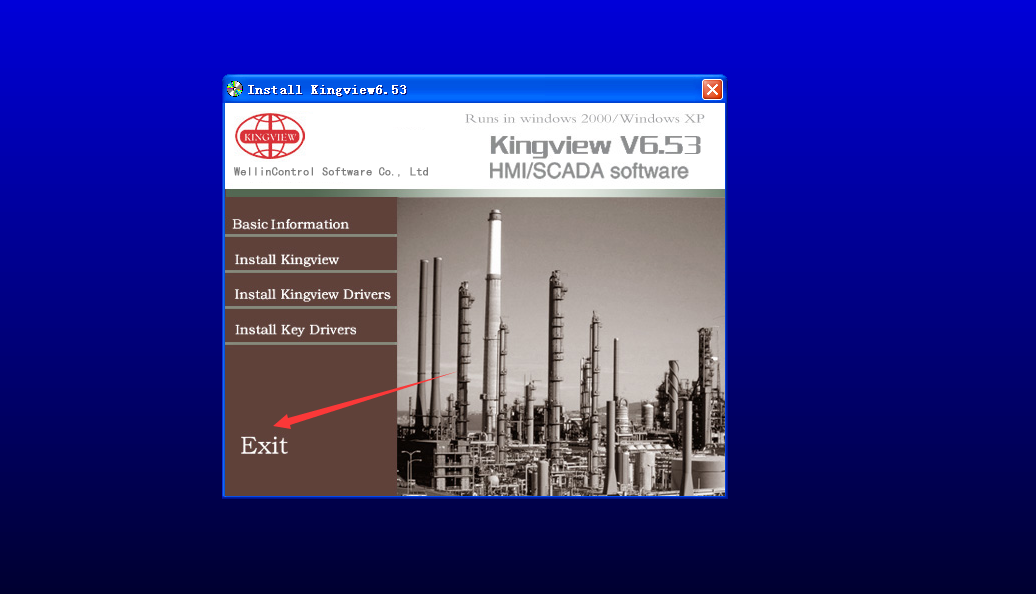Close the Install Kingview6.53 window
This screenshot has width=1036, height=594.
[712, 89]
